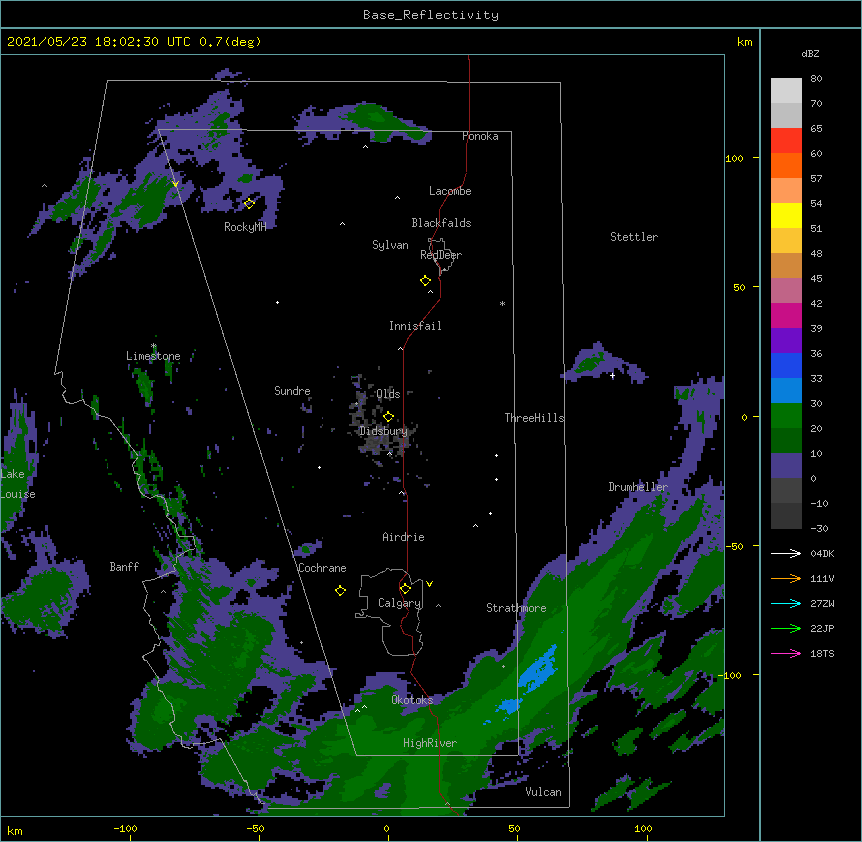
Task: Click the magenta 18TS arrow in legend
Action: click(x=786, y=653)
